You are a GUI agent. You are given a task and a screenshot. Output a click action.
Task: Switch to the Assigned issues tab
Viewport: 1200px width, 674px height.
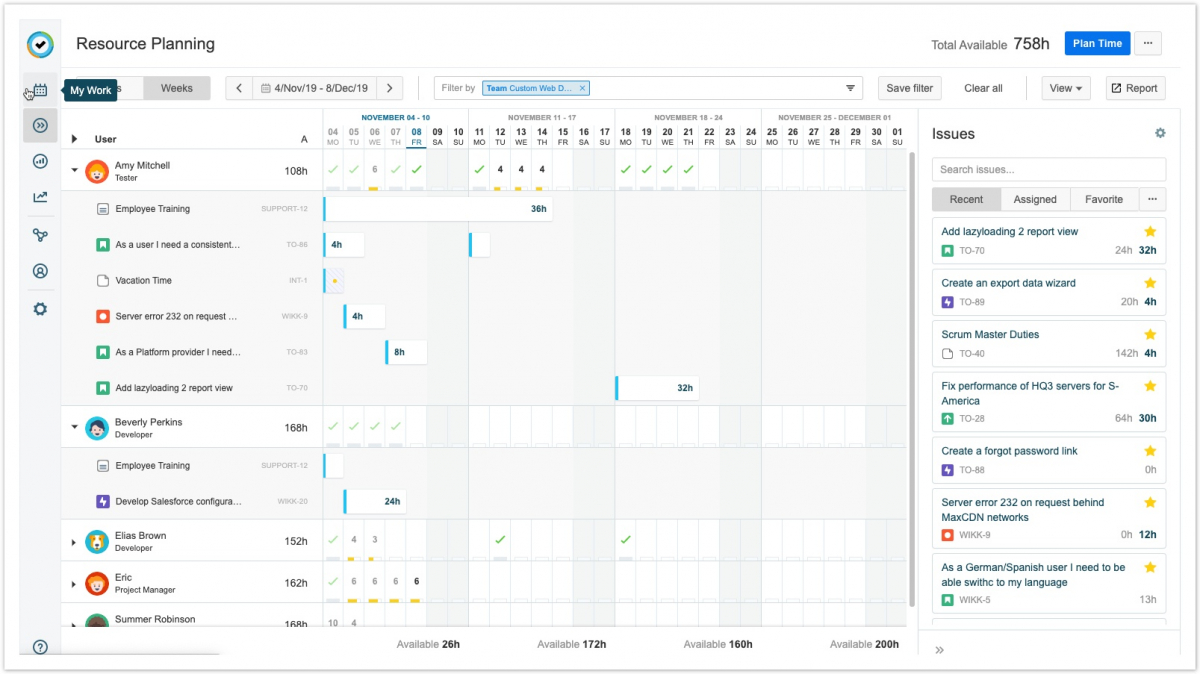pos(1035,199)
